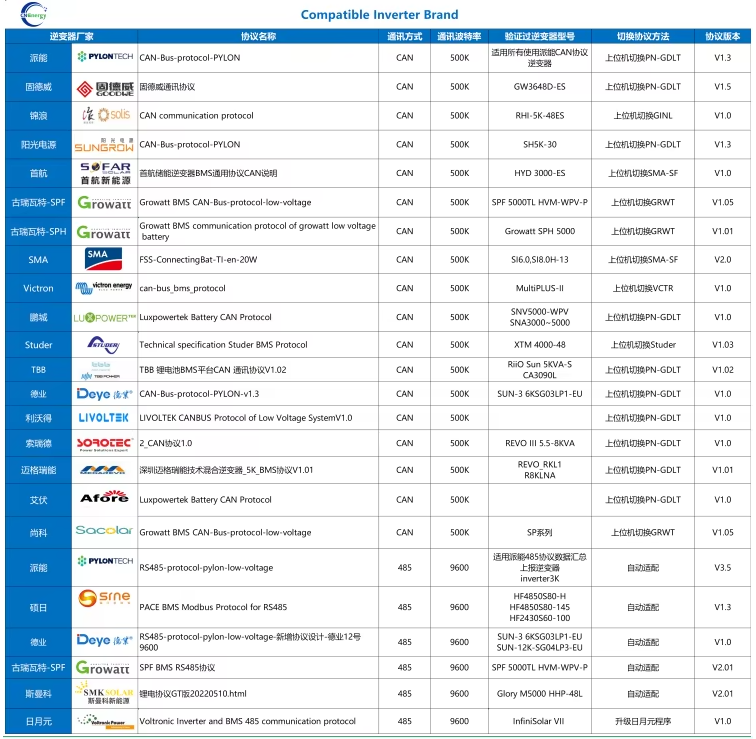The image size is (756, 739).
Task: Click the Afore logo
Action: click(x=104, y=499)
